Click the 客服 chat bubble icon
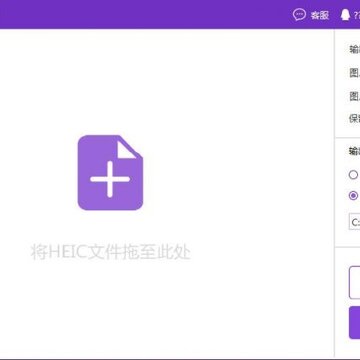The image size is (360, 360). click(299, 15)
